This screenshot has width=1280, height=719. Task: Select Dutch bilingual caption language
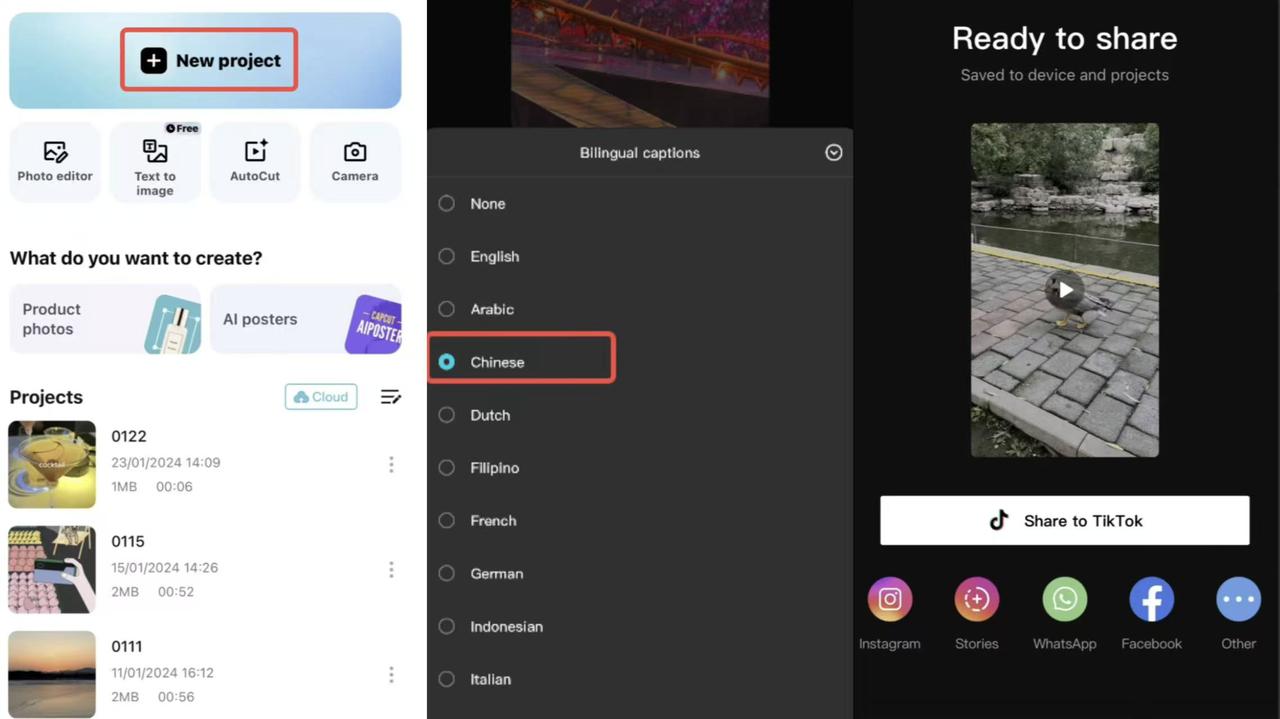point(640,415)
